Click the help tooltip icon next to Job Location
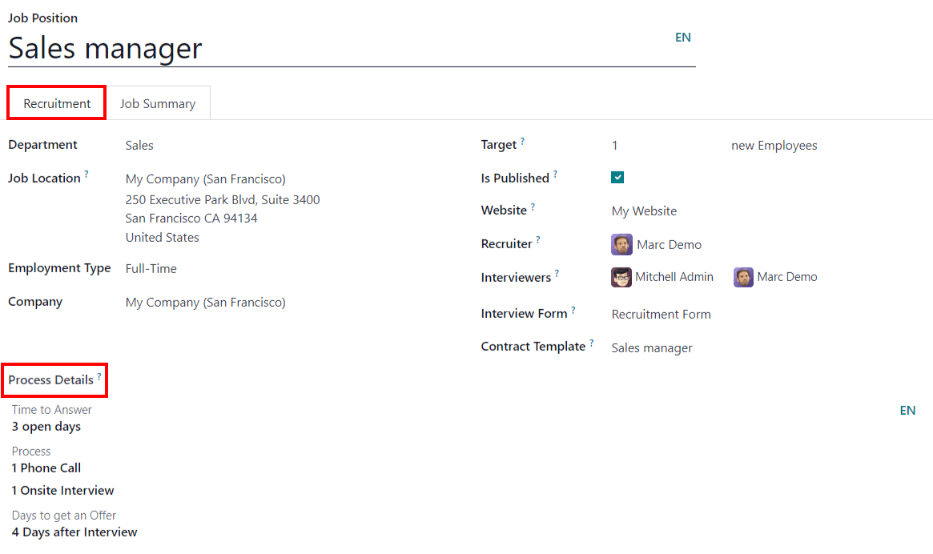The height and width of the screenshot is (554, 933). [x=87, y=175]
